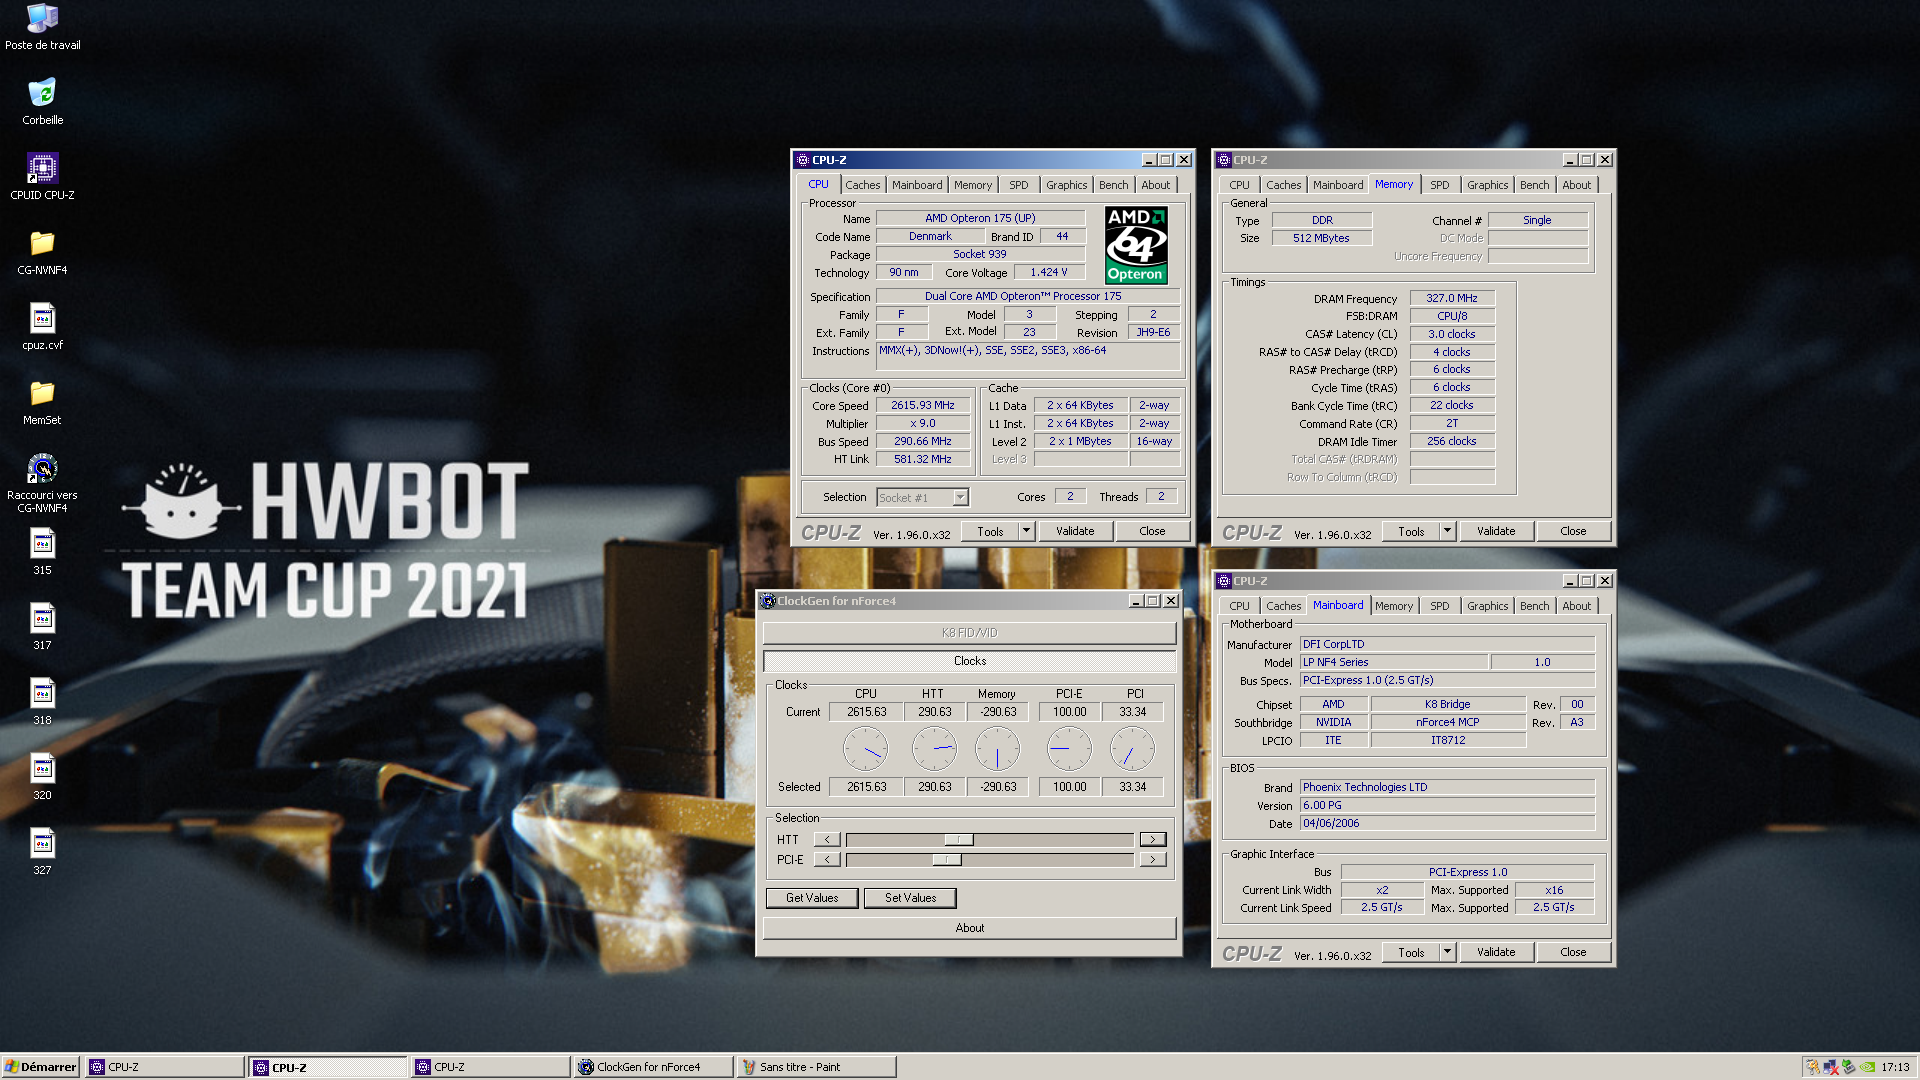Screen dimensions: 1920x1080
Task: Click PCI-E slider right arrow in ClockGen
Action: (1153, 860)
